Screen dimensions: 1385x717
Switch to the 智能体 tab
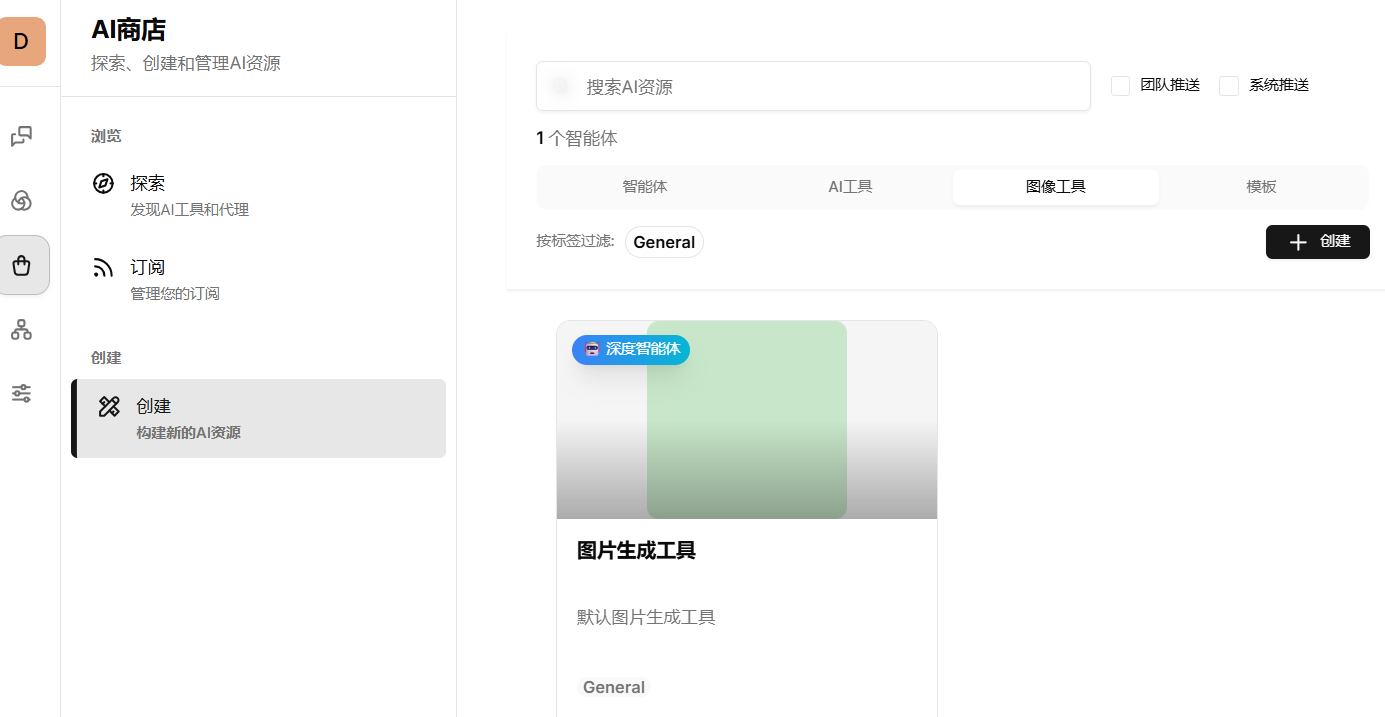point(644,187)
